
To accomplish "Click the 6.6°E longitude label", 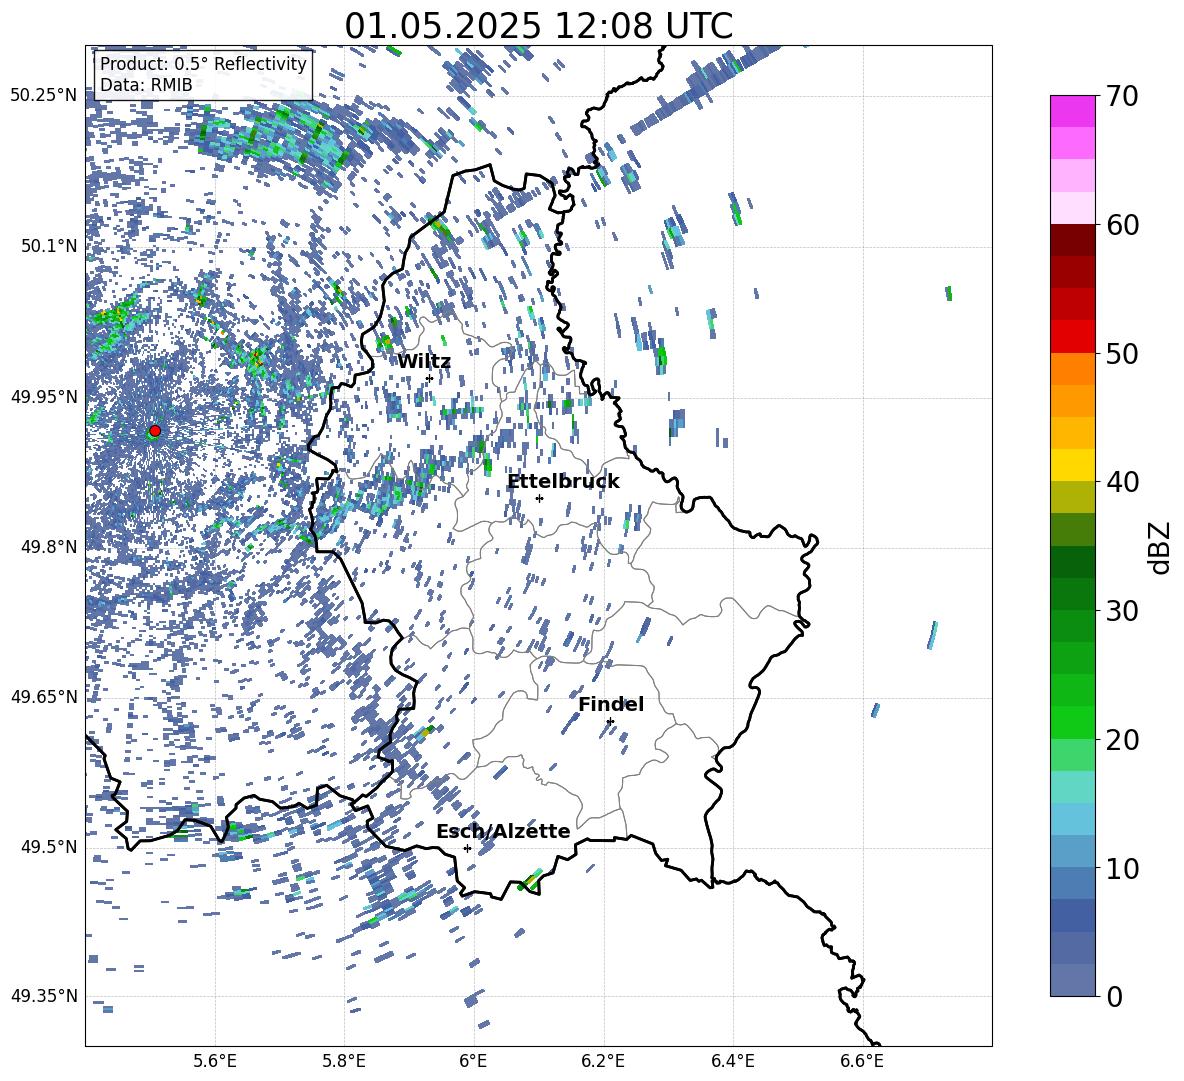I will point(862,1061).
